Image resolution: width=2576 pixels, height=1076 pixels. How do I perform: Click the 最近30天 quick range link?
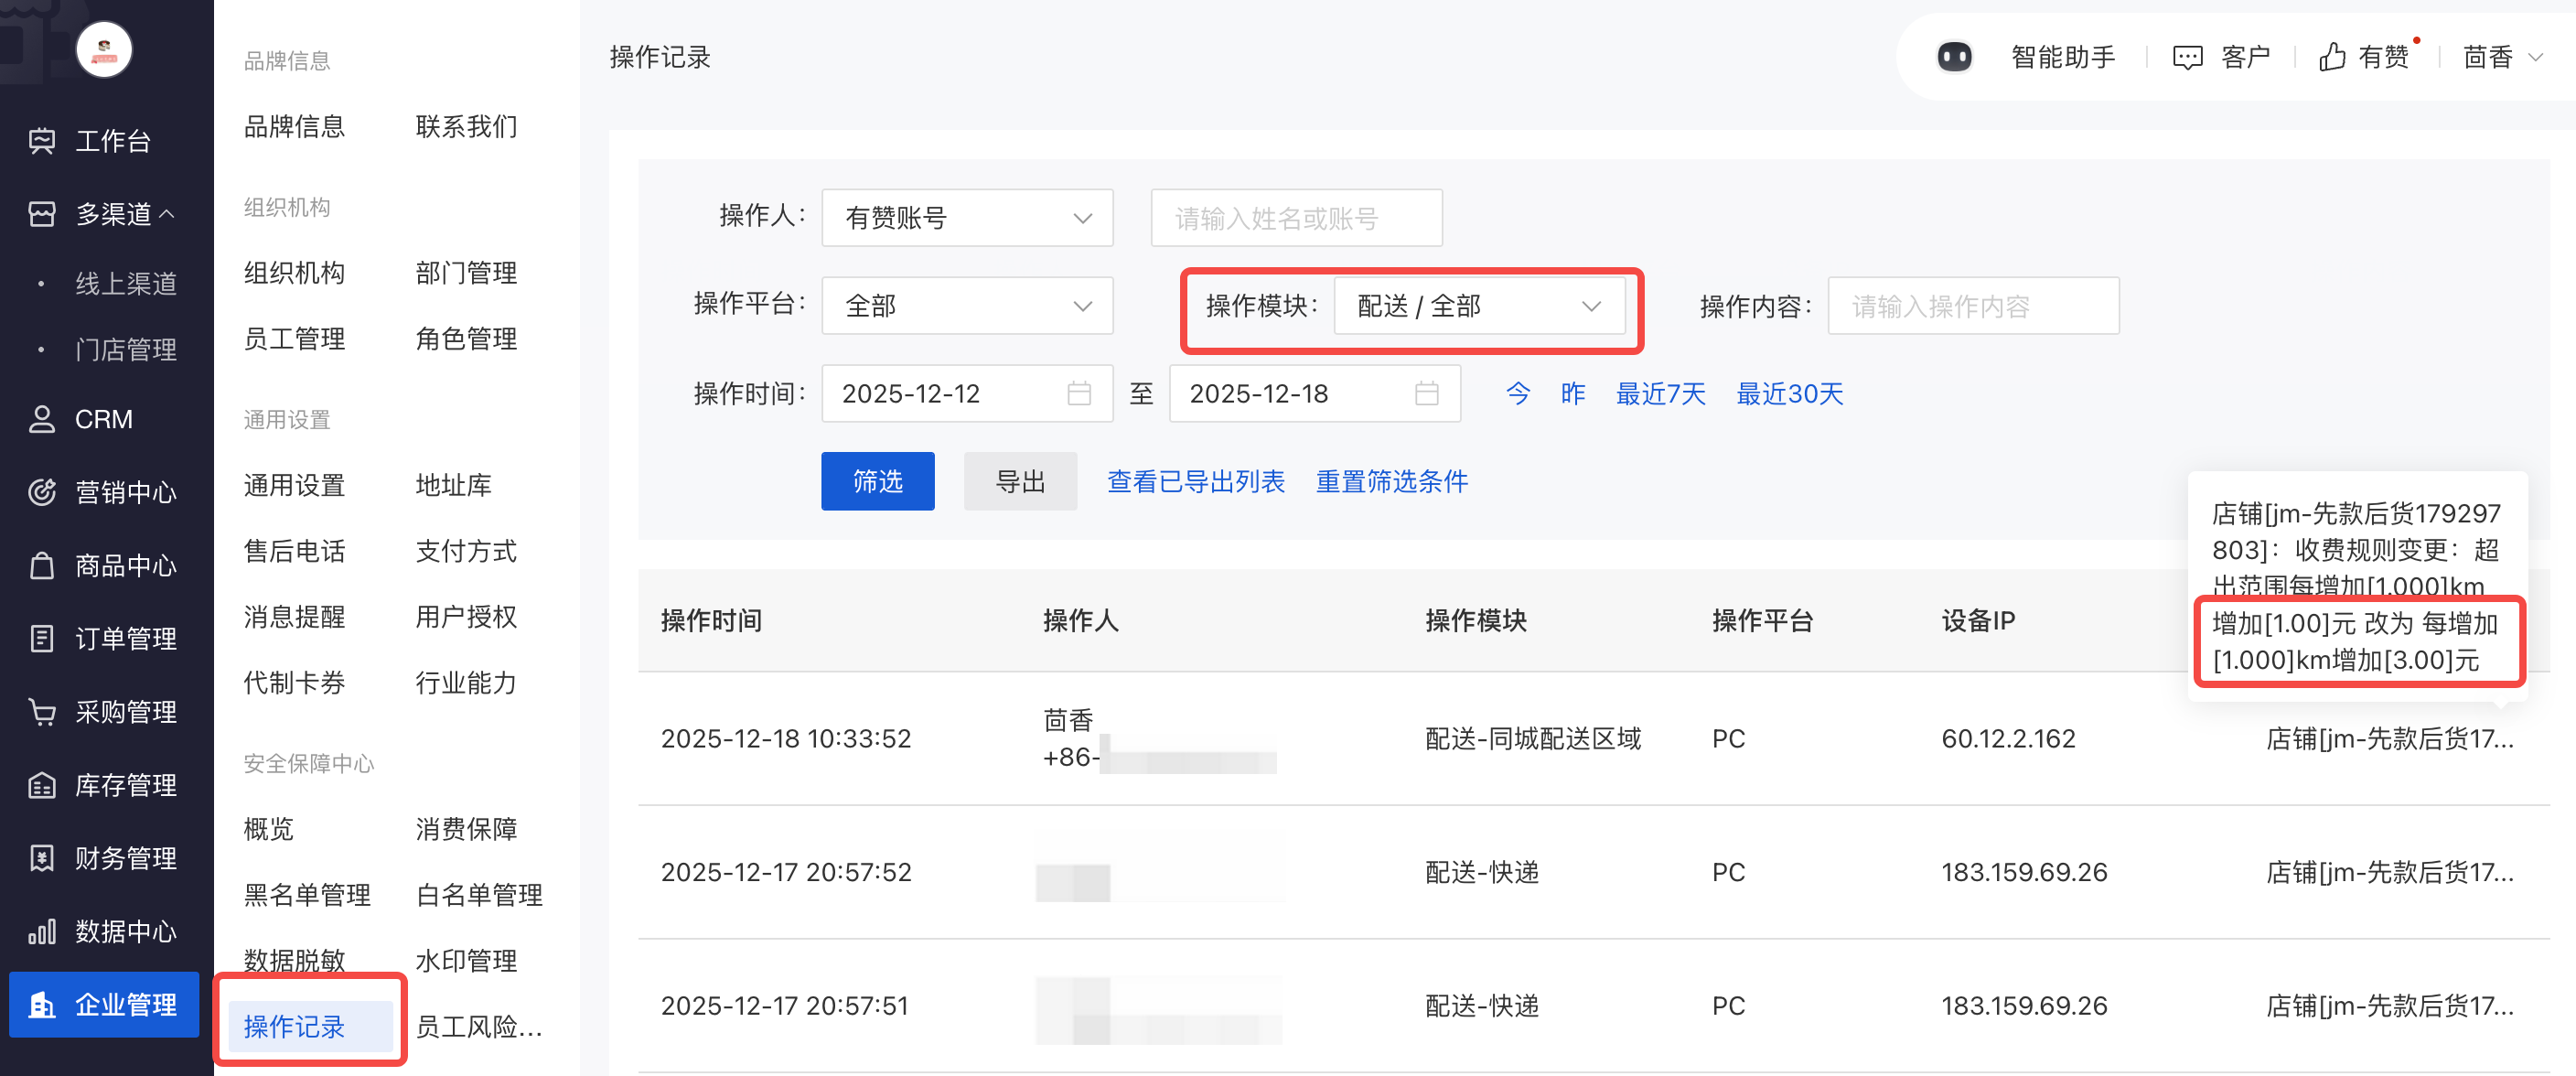pos(1789,394)
